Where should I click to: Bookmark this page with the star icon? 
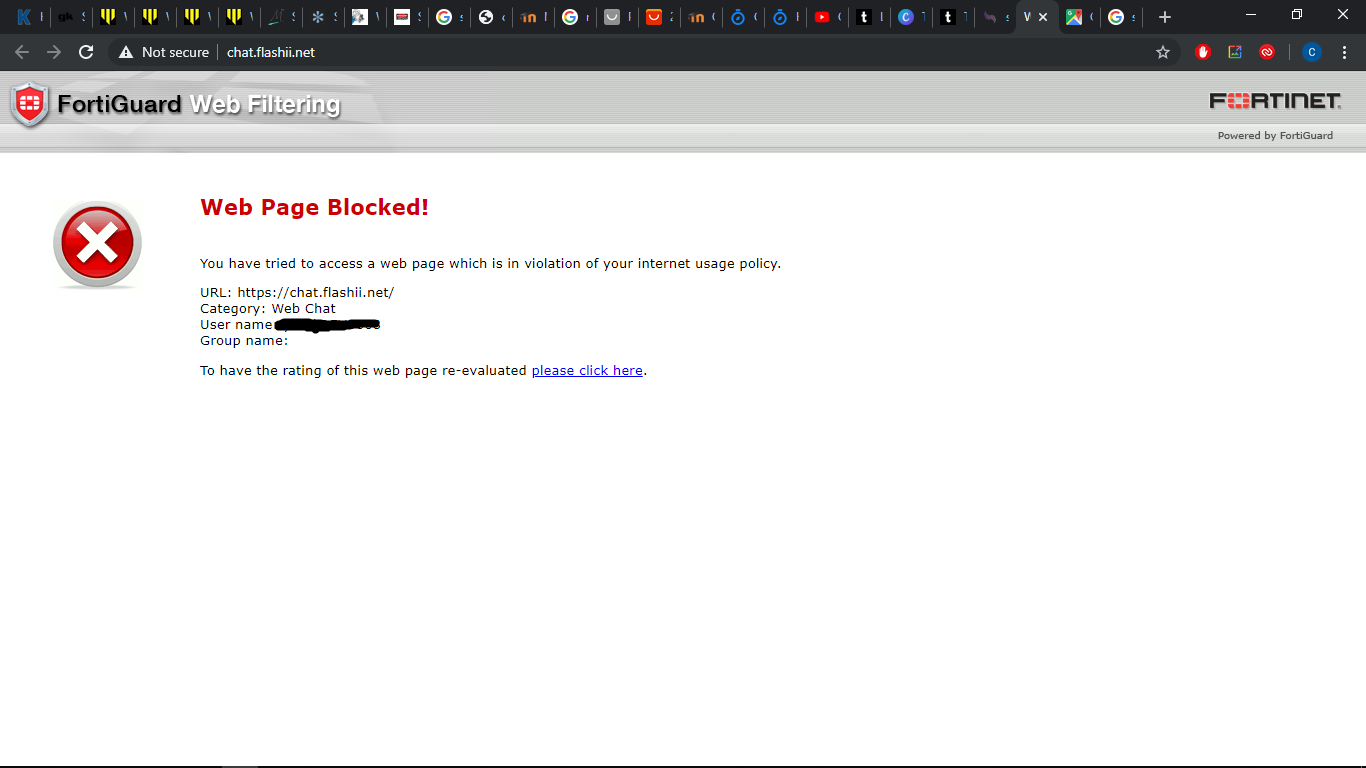(1163, 52)
